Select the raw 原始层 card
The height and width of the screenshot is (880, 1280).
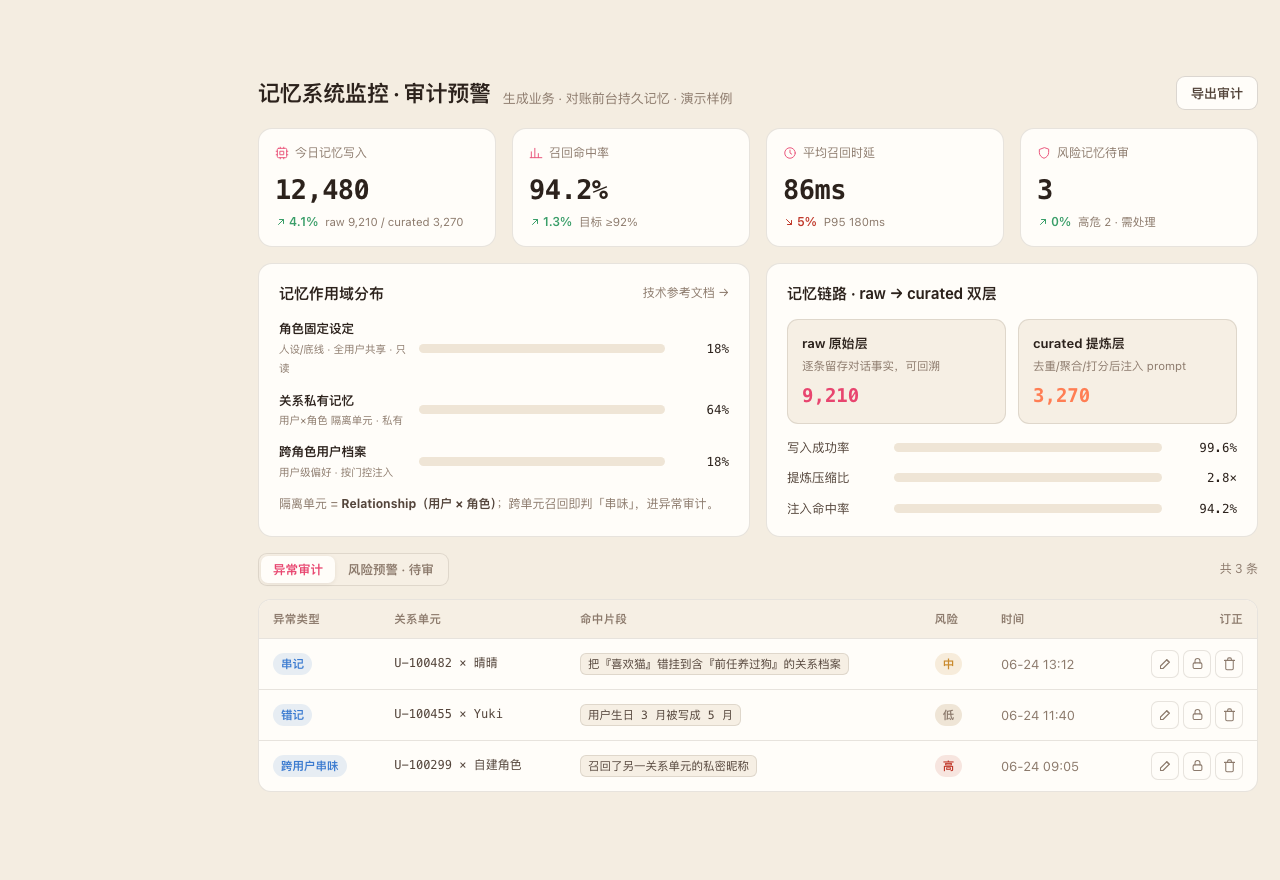click(896, 371)
